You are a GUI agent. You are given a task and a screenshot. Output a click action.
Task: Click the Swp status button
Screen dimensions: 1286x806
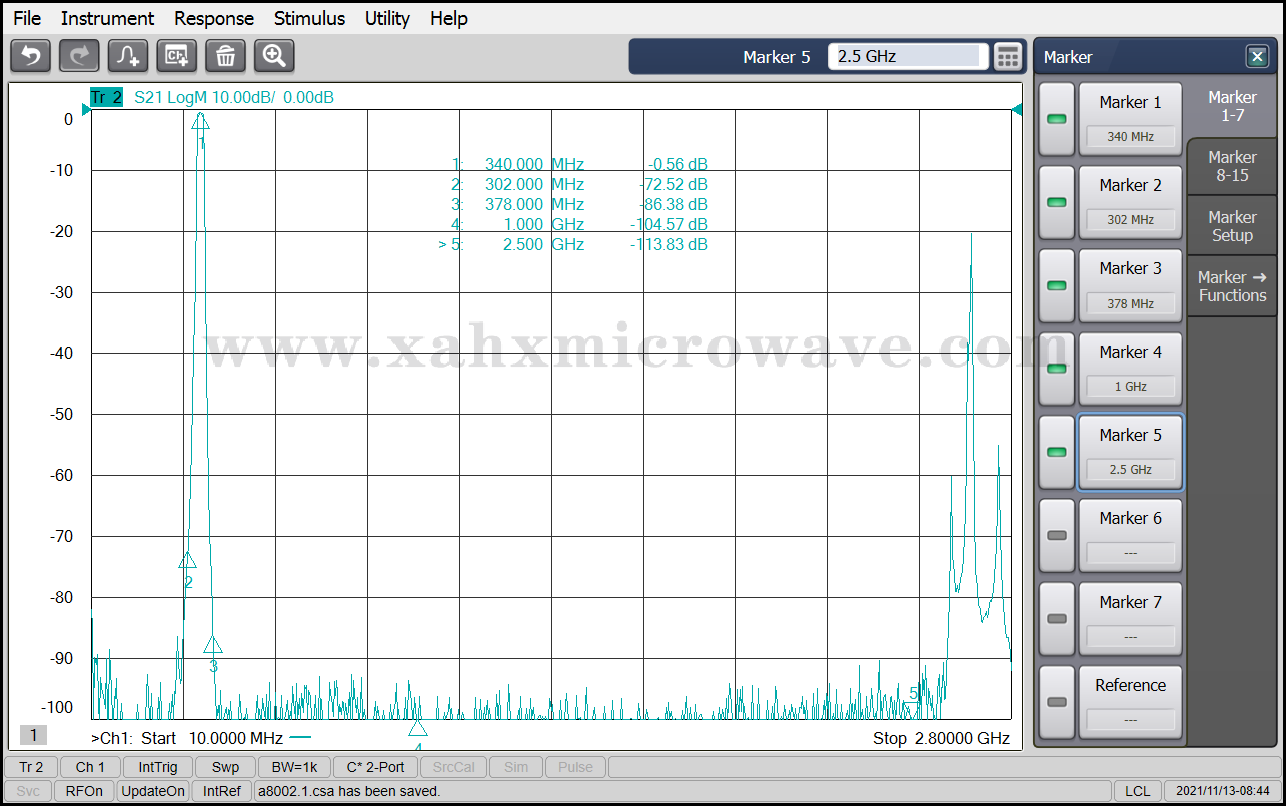point(225,767)
